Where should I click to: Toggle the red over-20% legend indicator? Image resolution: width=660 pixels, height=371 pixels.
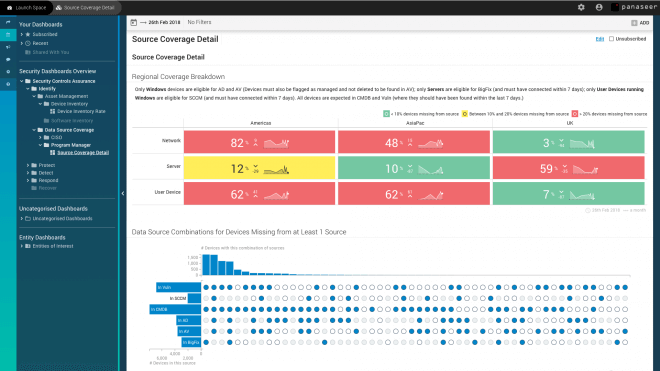(575, 114)
